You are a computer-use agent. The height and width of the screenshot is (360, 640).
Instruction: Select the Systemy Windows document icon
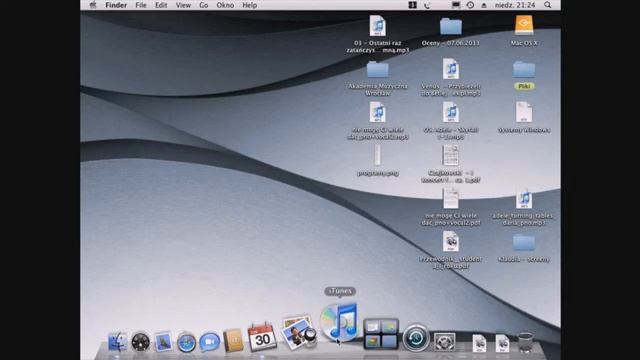click(x=524, y=112)
